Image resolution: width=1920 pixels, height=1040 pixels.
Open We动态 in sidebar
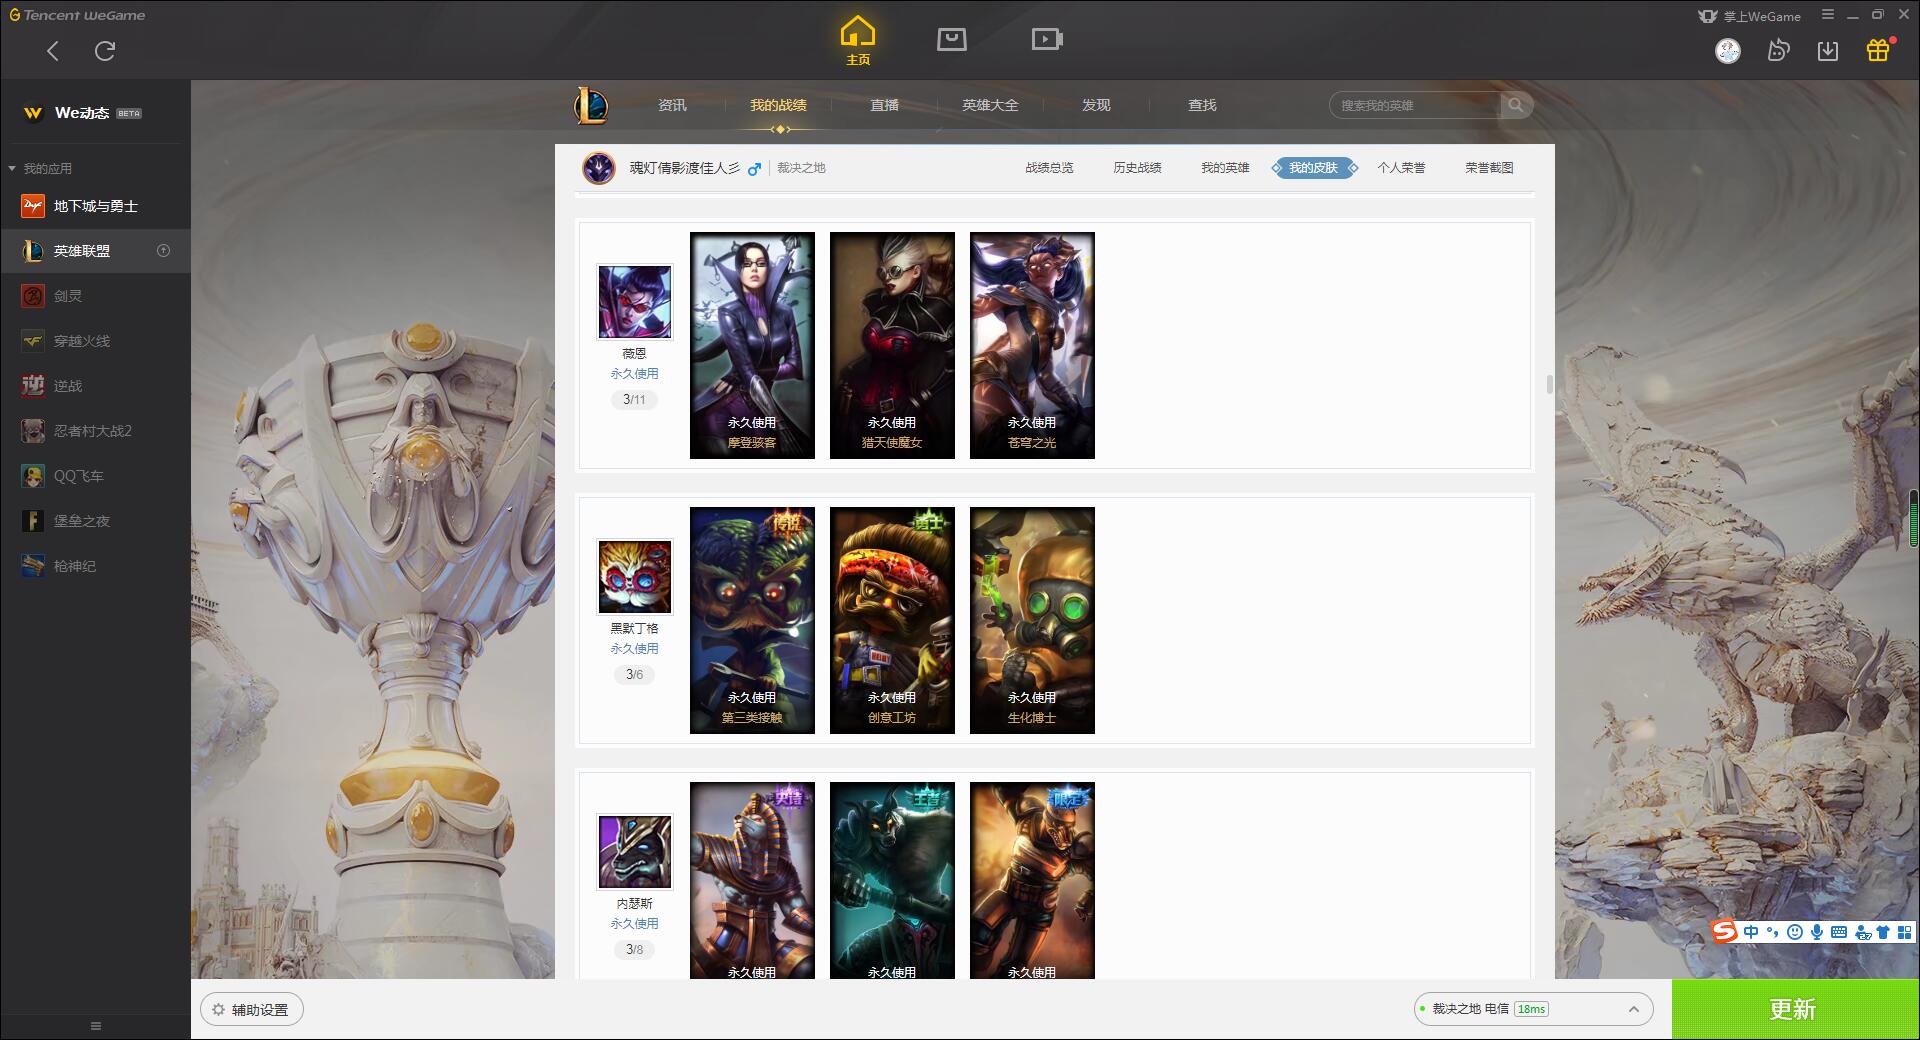coord(95,113)
